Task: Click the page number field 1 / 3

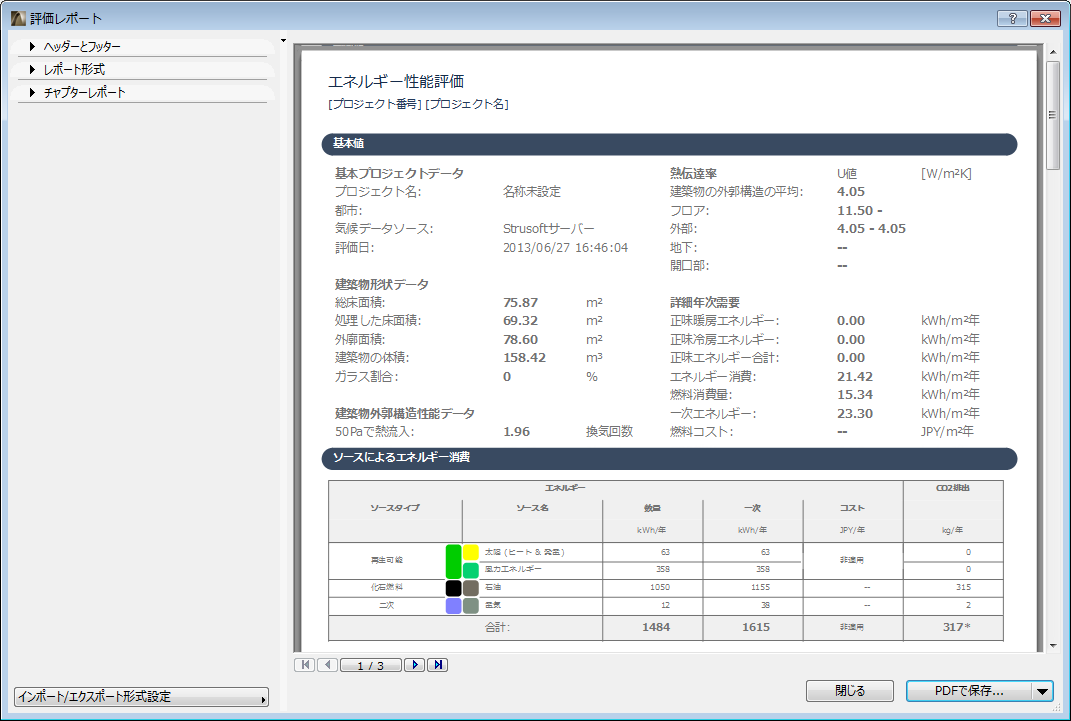Action: click(370, 666)
